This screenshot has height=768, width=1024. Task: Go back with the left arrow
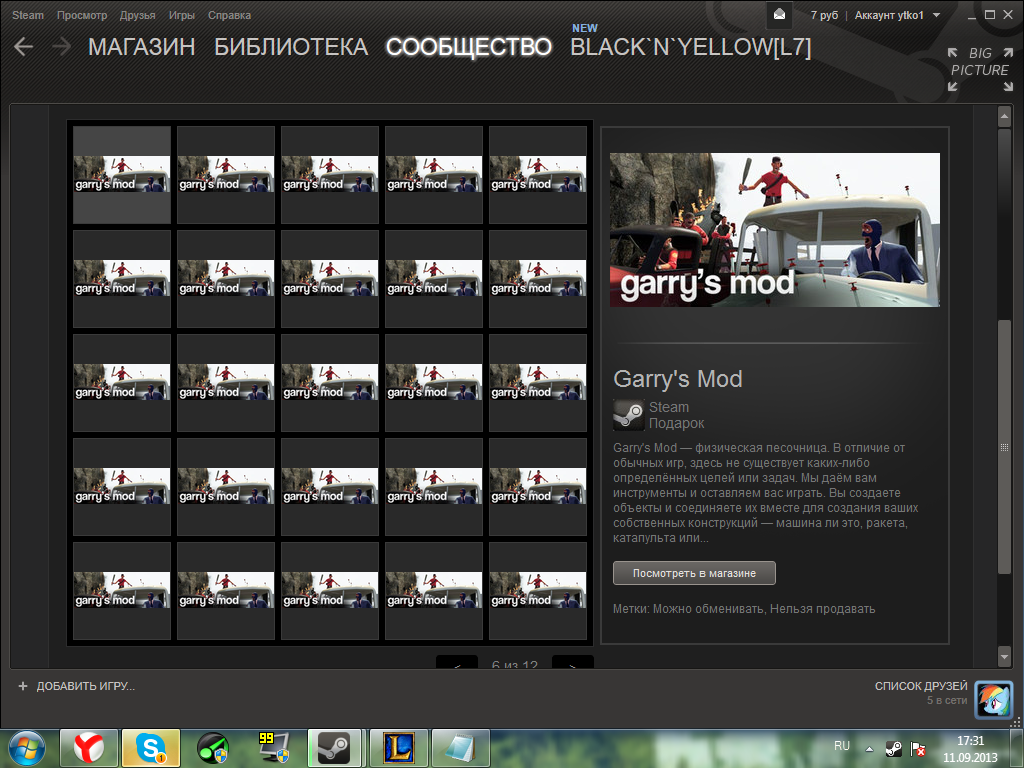24,46
